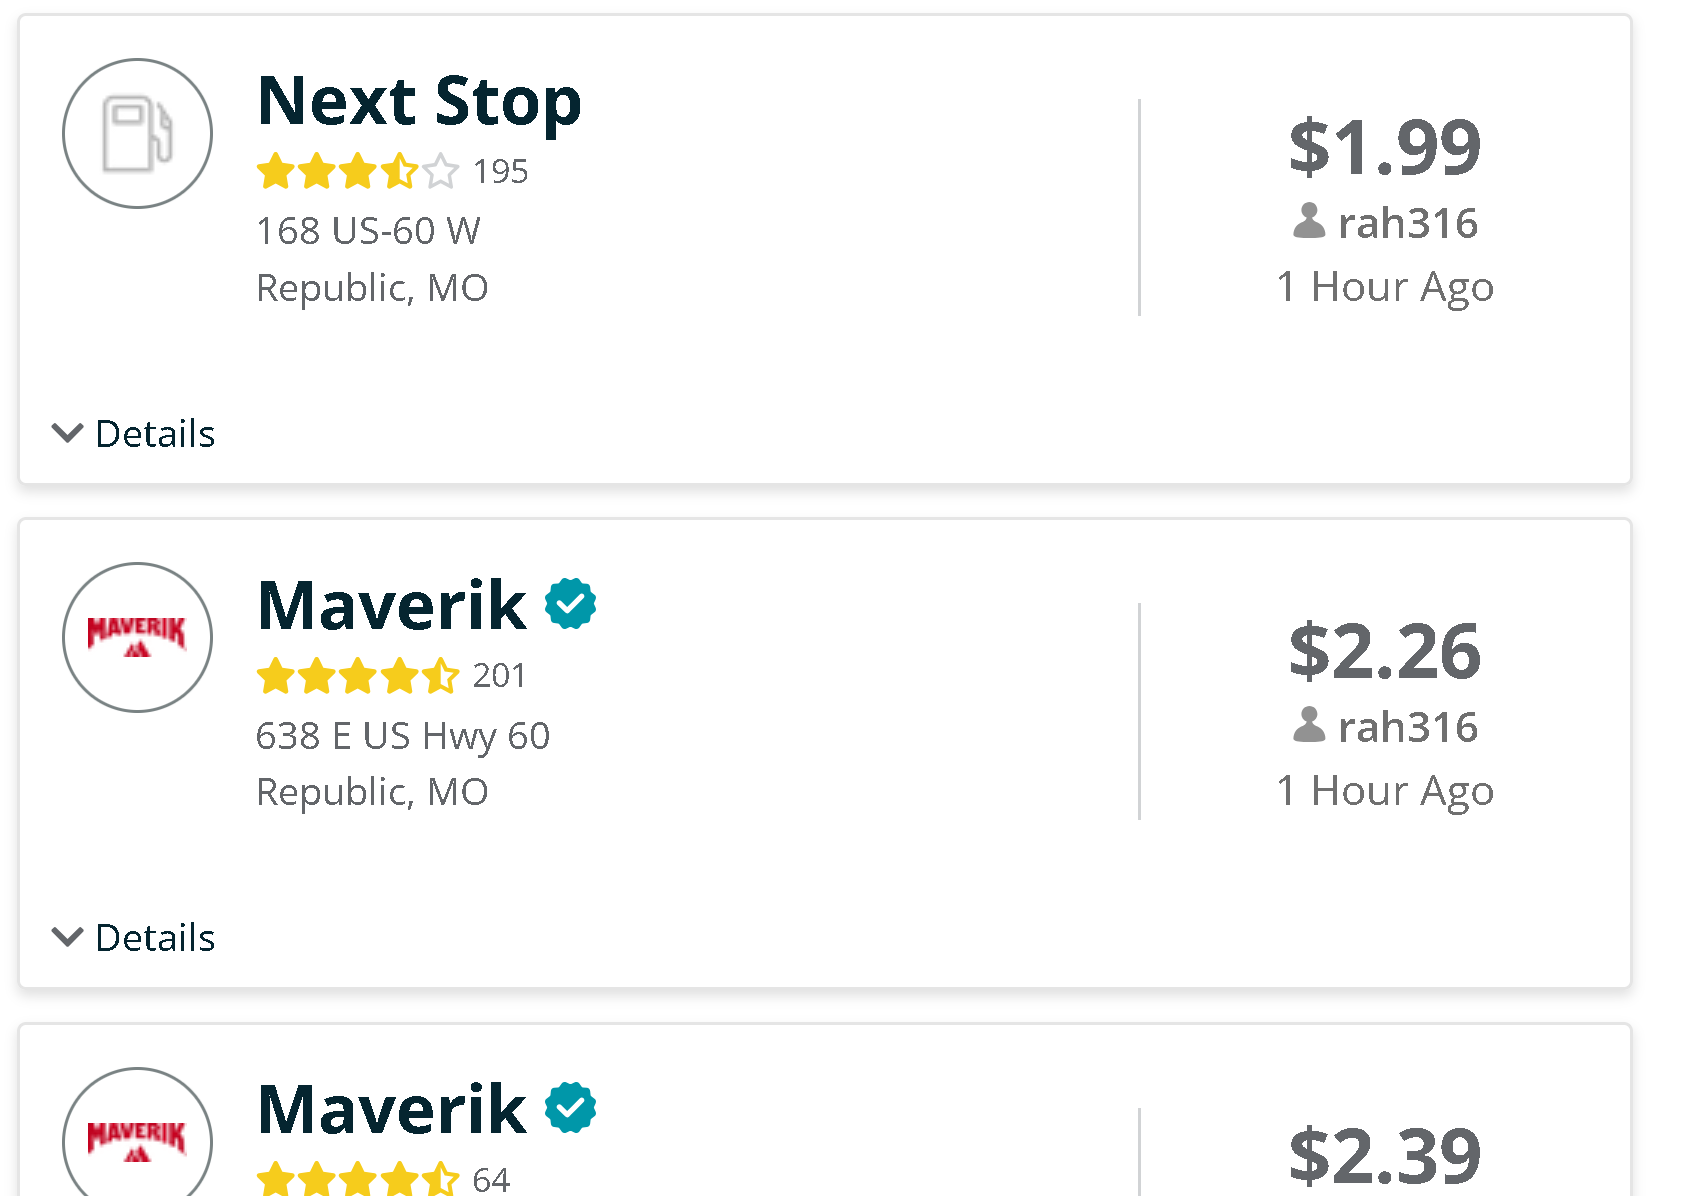The width and height of the screenshot is (1688, 1196).
Task: Click the $1.99 price for Next Stop
Action: tap(1384, 147)
